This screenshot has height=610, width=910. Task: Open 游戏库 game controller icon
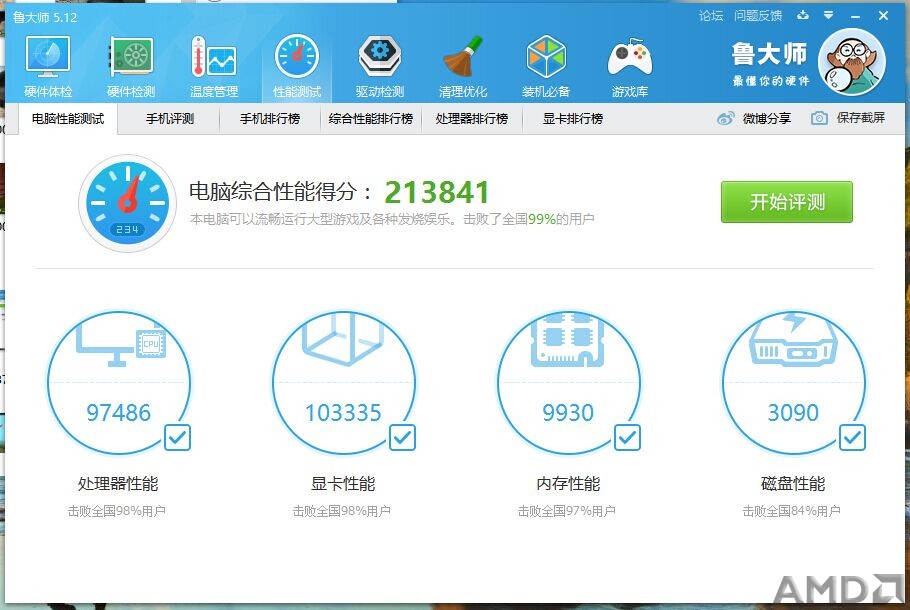point(629,58)
